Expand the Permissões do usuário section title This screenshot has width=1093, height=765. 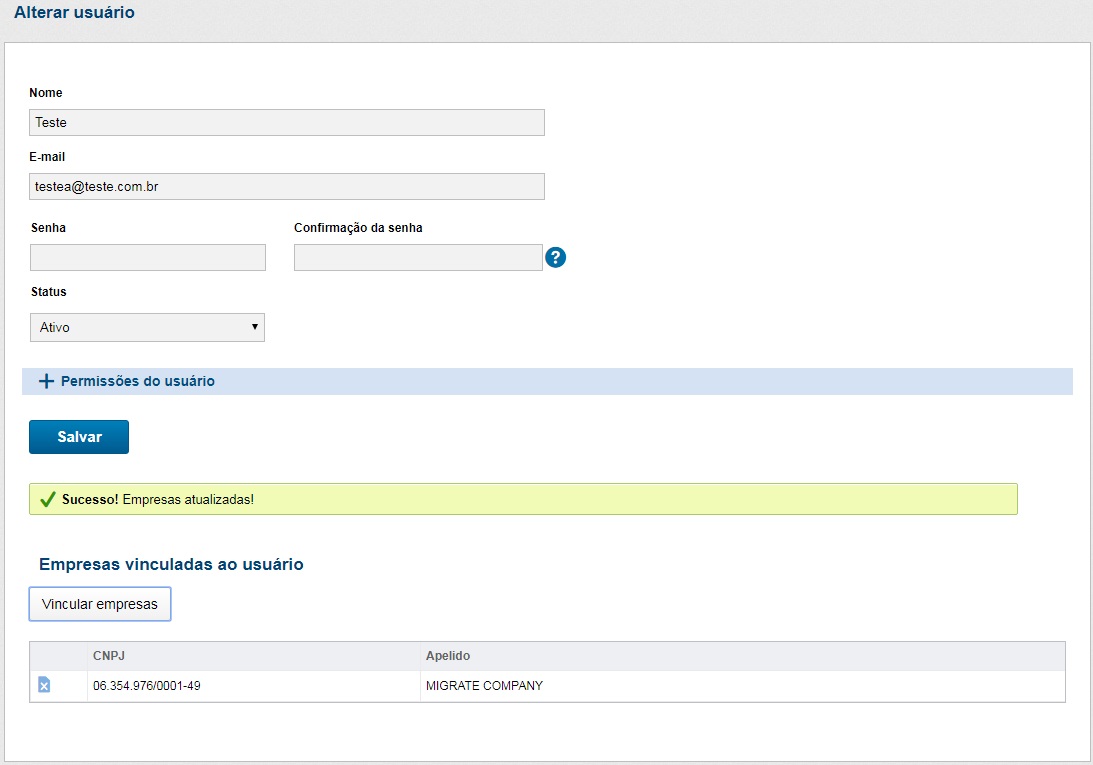138,381
